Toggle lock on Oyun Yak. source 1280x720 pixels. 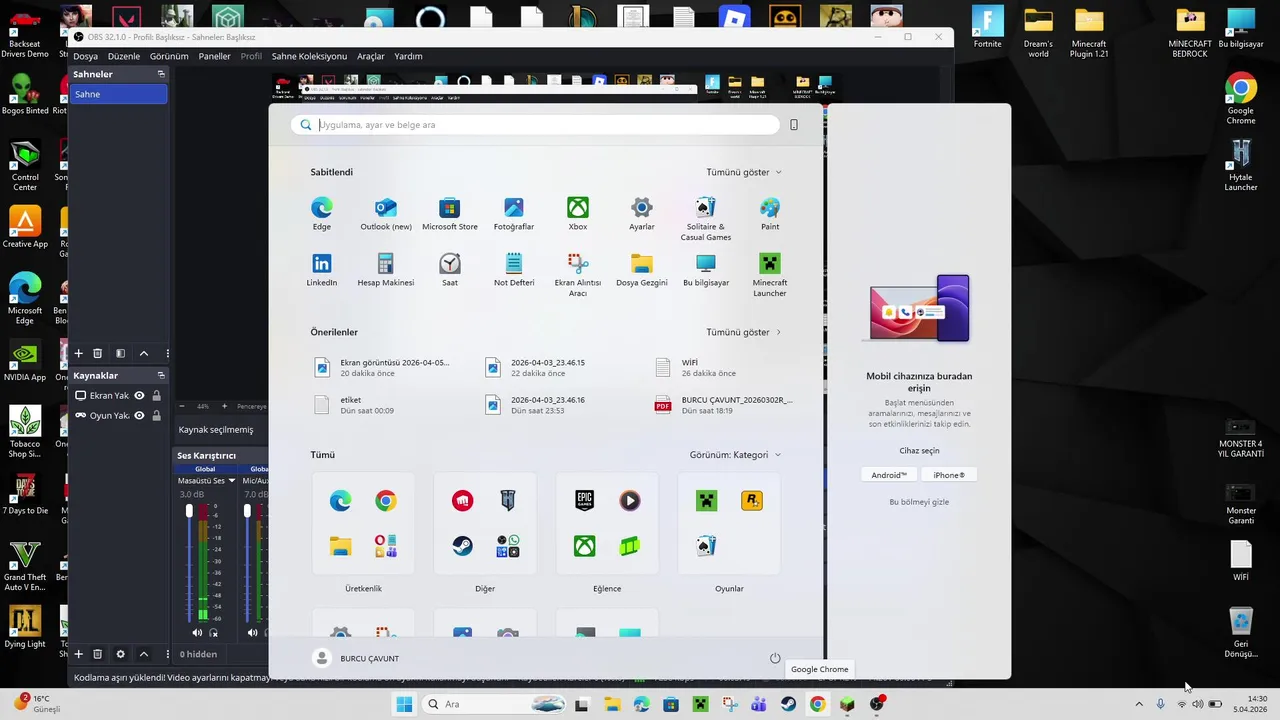(157, 416)
